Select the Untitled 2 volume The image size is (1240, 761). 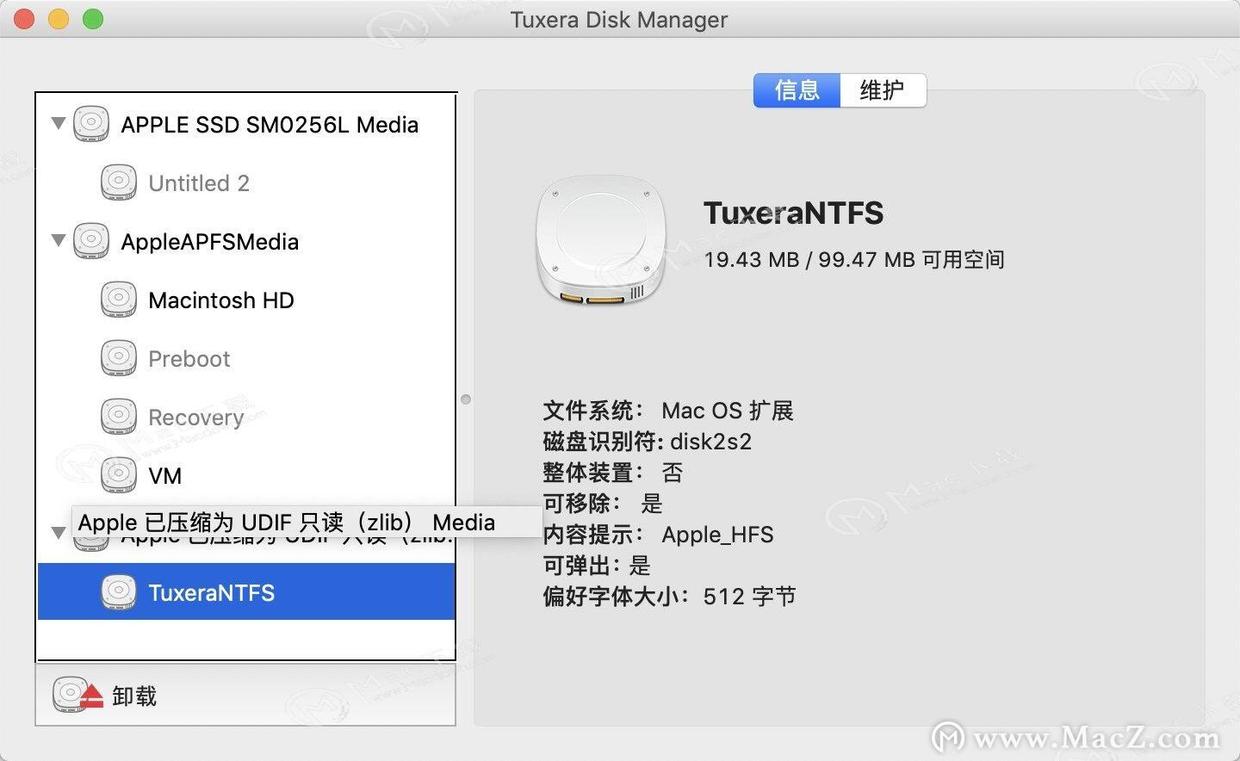click(246, 183)
